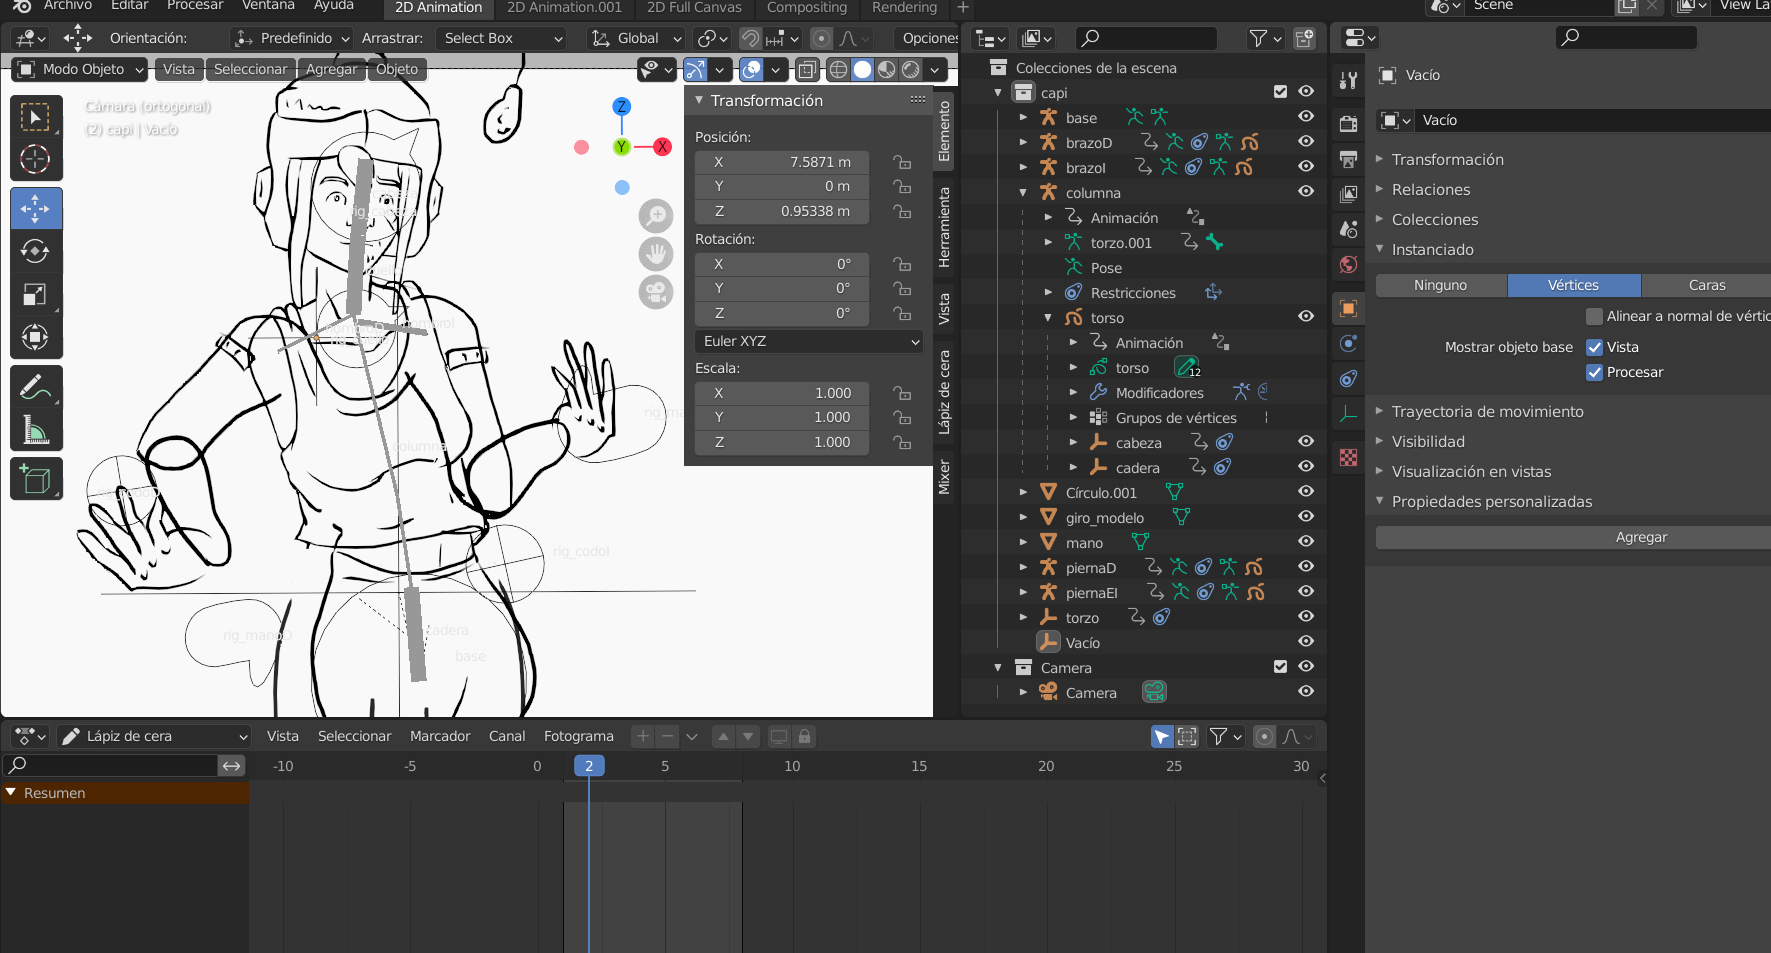
Task: Select the Add Cube tool
Action: (36, 479)
